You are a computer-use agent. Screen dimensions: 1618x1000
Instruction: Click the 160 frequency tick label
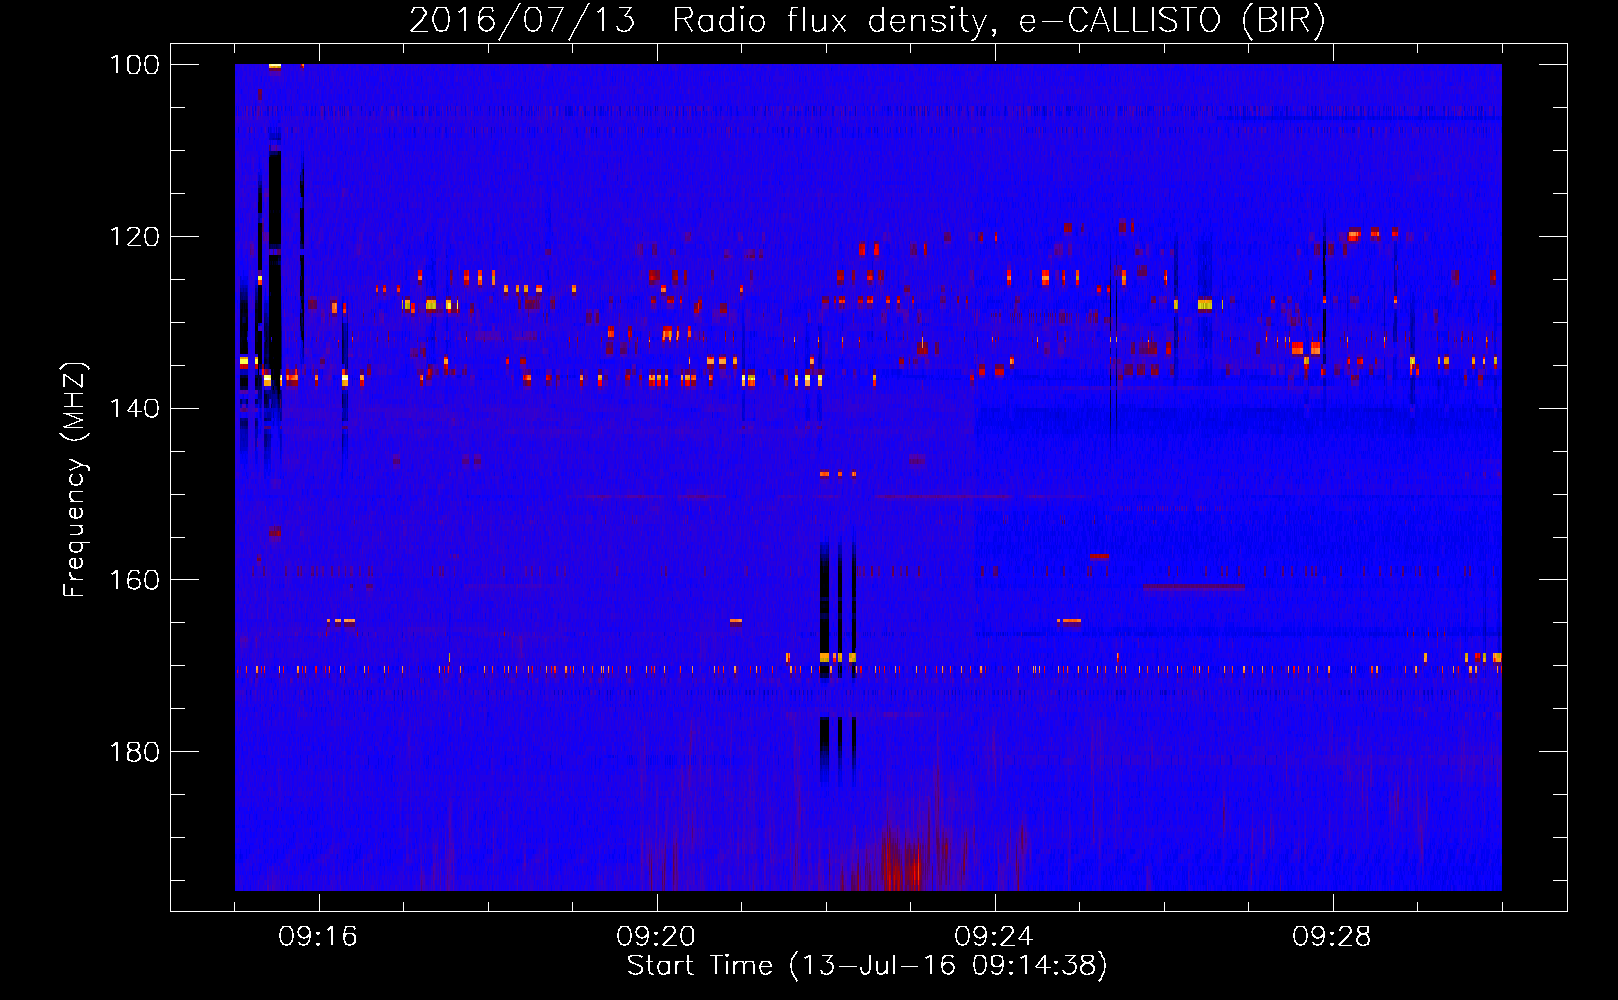click(x=134, y=580)
